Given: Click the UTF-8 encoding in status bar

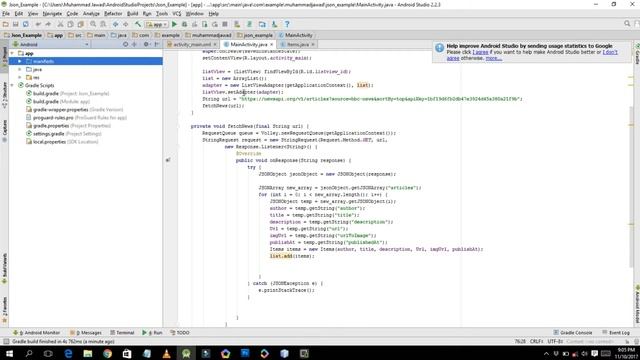Looking at the screenshot, I should click(x=555, y=341).
